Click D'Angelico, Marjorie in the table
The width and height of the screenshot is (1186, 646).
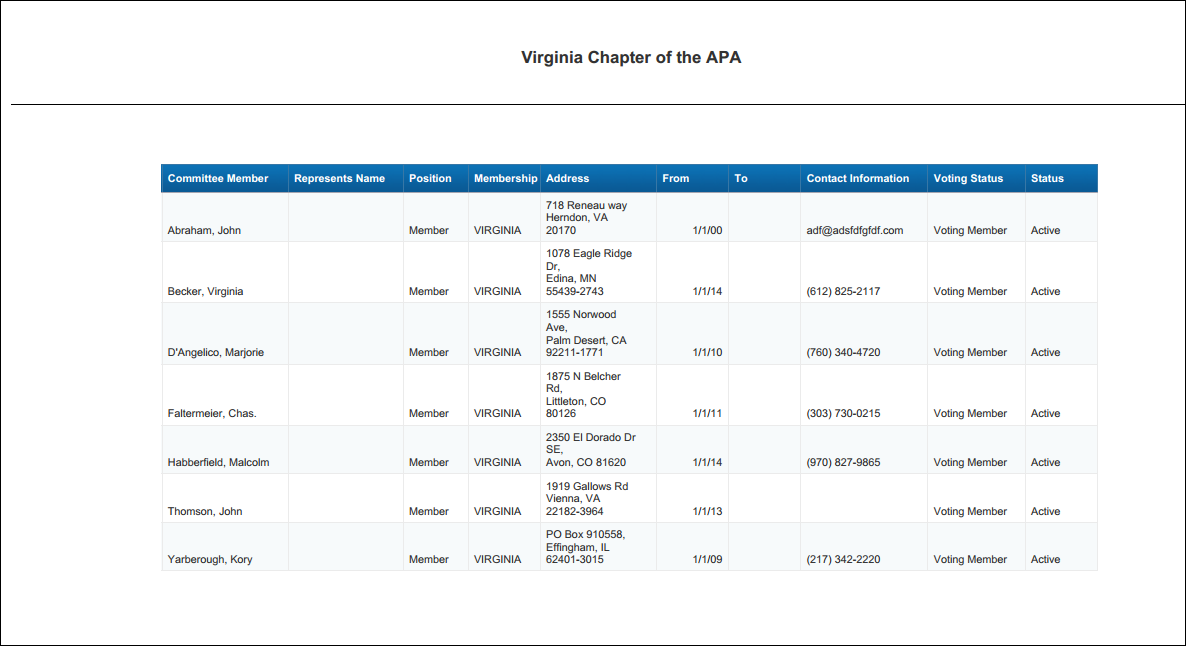tap(216, 353)
